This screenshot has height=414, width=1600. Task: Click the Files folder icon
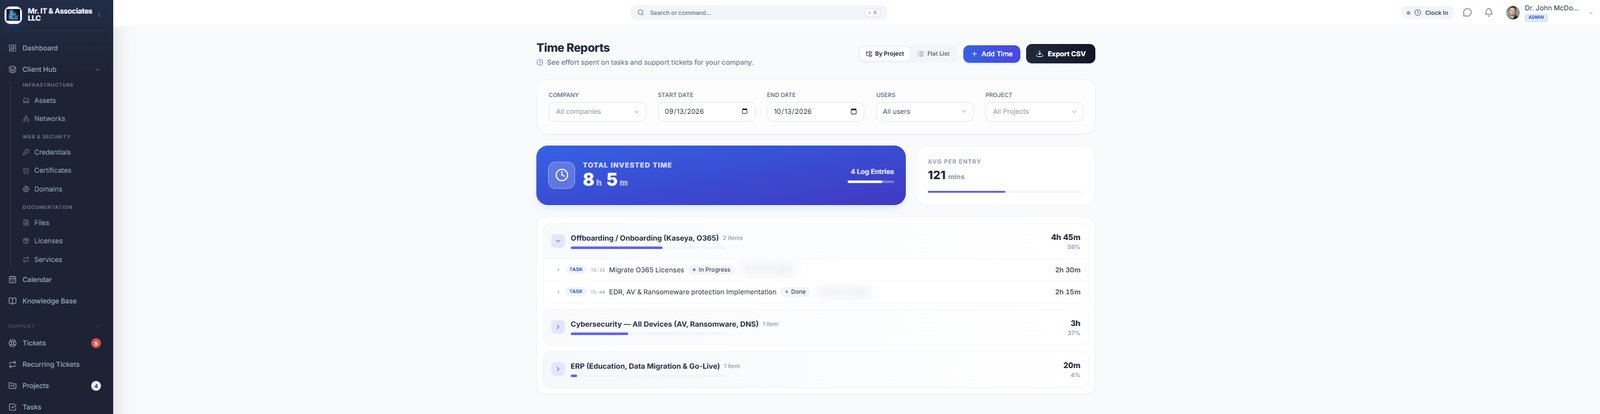point(26,223)
